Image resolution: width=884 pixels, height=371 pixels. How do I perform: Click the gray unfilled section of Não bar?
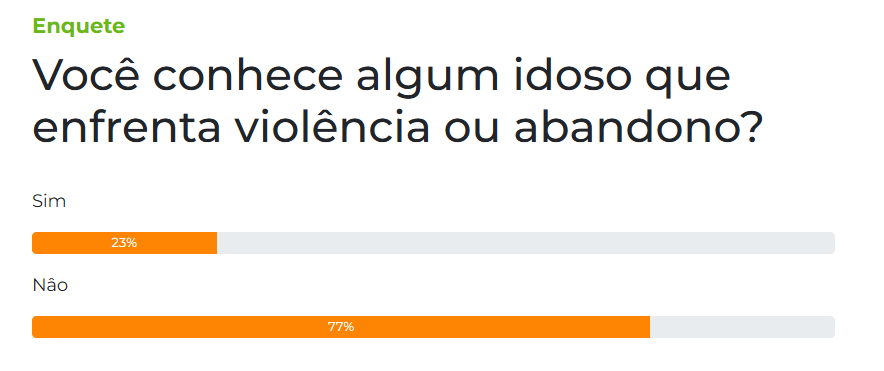(742, 327)
